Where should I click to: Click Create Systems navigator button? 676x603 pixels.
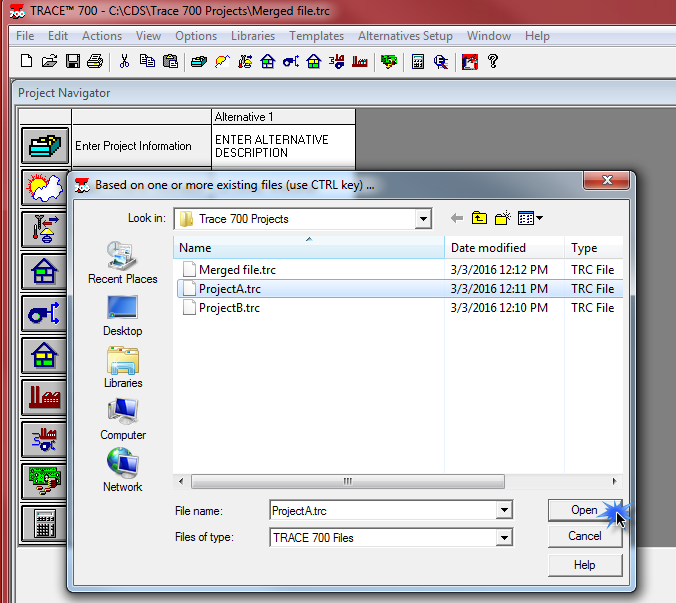point(45,313)
